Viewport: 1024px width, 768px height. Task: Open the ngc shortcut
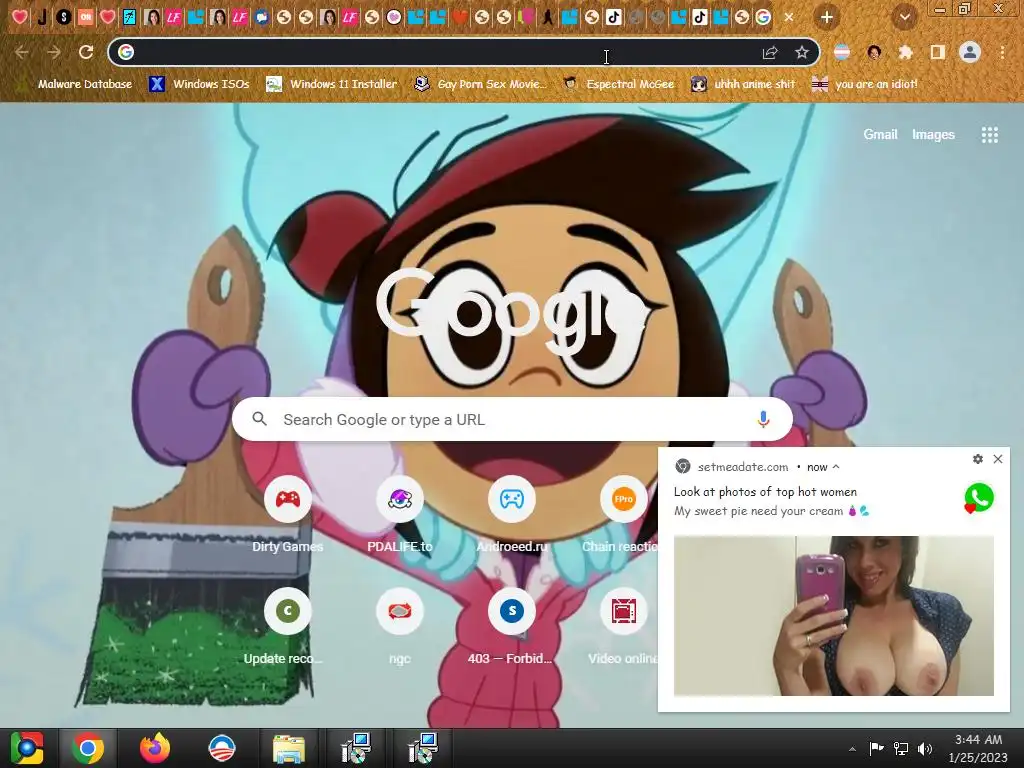click(400, 628)
